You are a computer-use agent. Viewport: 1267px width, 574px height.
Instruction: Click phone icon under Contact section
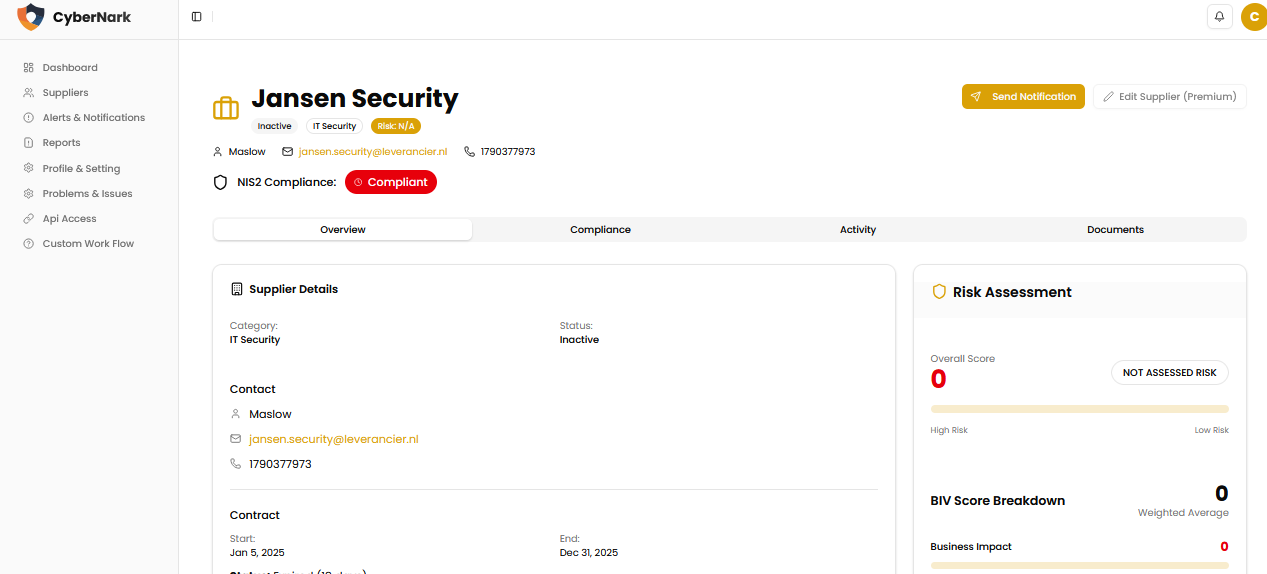coord(236,464)
